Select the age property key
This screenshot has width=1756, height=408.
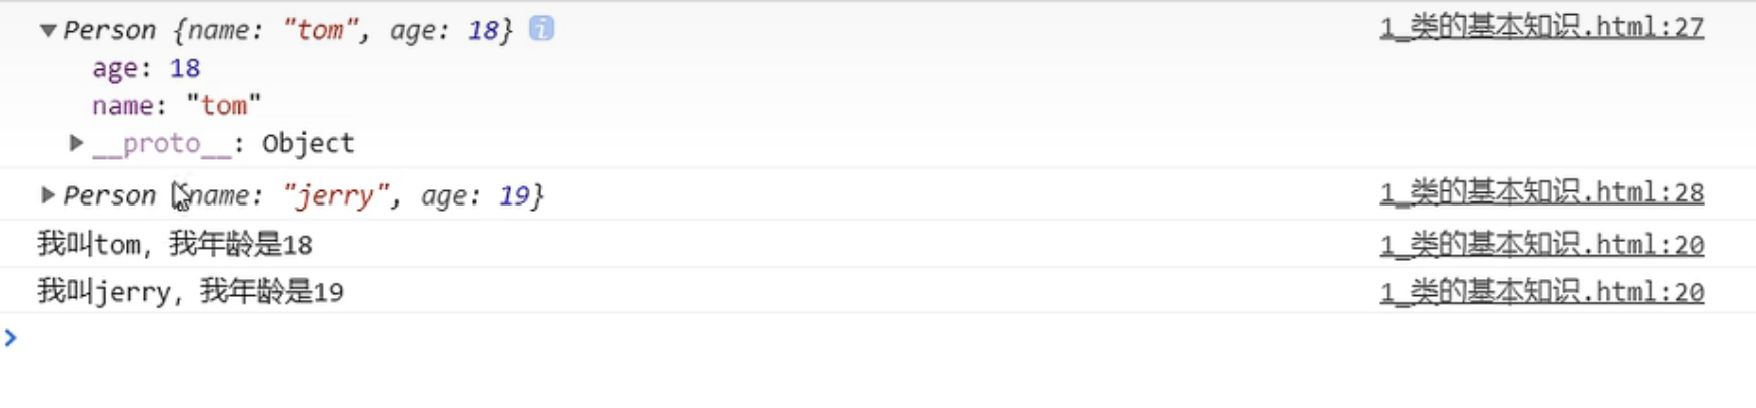[x=114, y=68]
